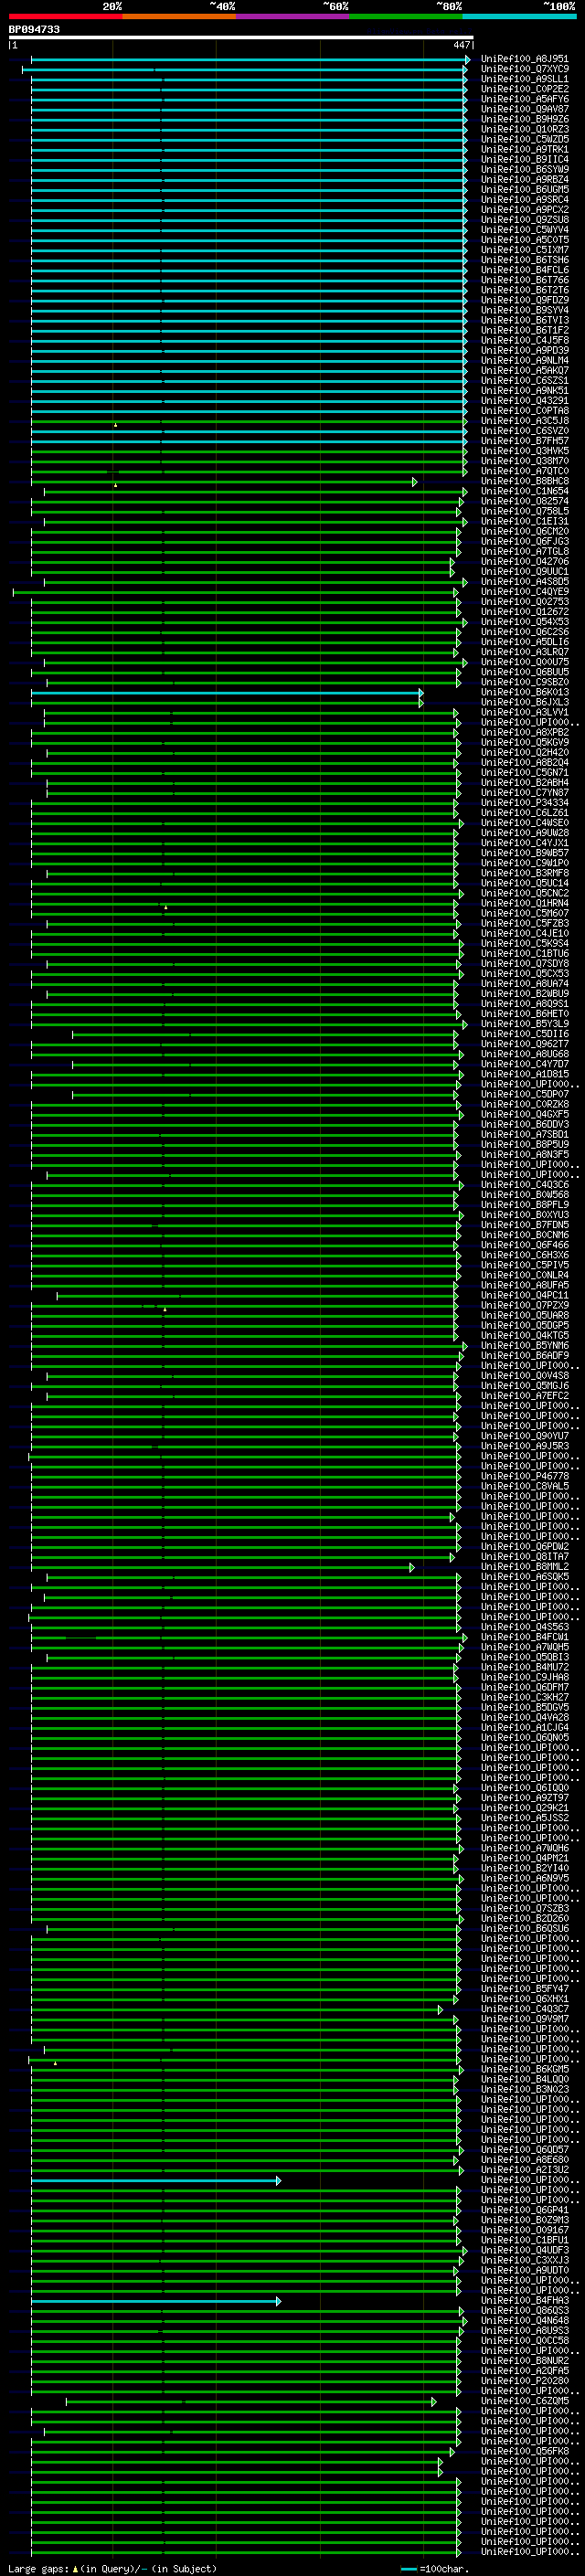Viewport: 585px width, 2576px height.
Task: Select the UniRef100_B8BHC8 label
Action: (525, 481)
